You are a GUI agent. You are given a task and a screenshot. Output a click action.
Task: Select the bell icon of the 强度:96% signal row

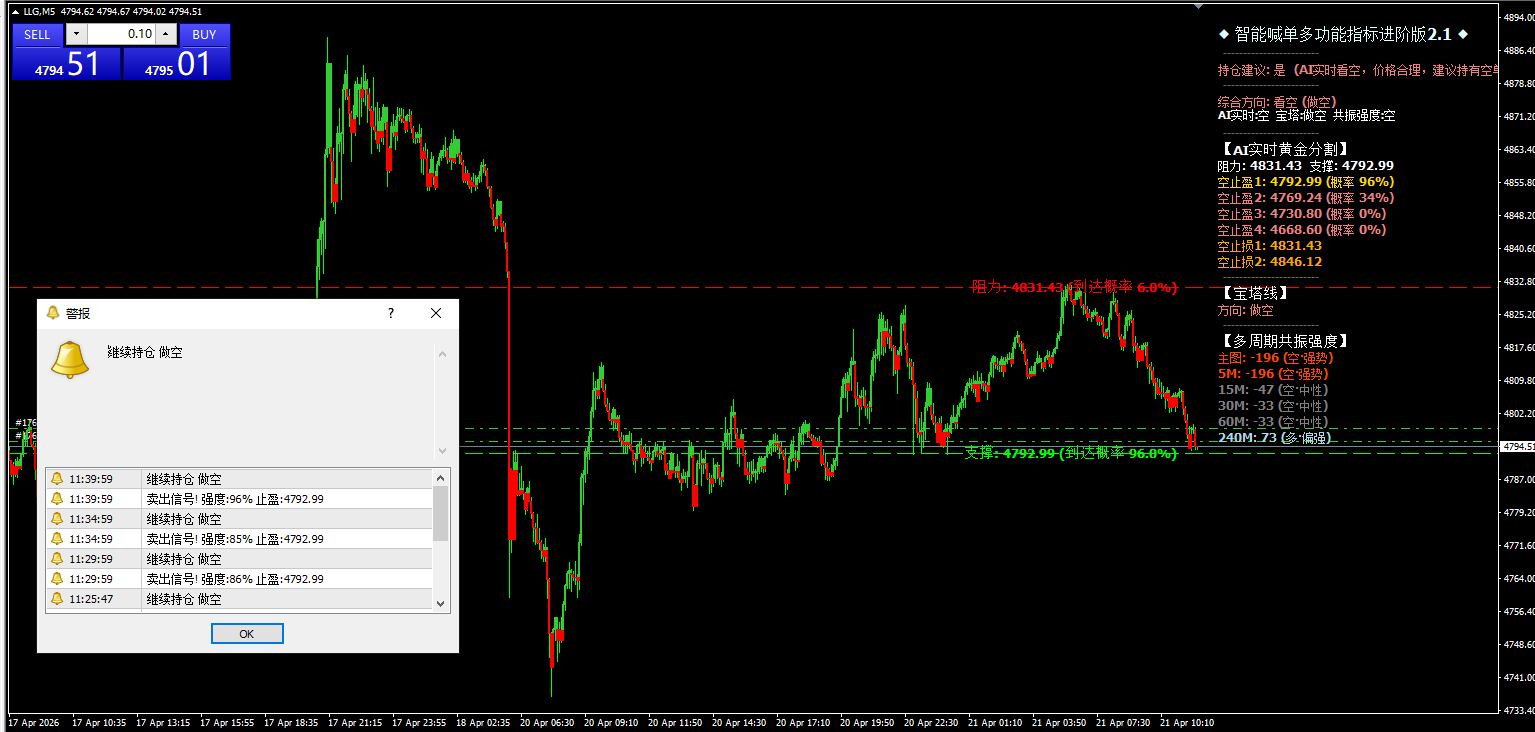click(x=57, y=499)
